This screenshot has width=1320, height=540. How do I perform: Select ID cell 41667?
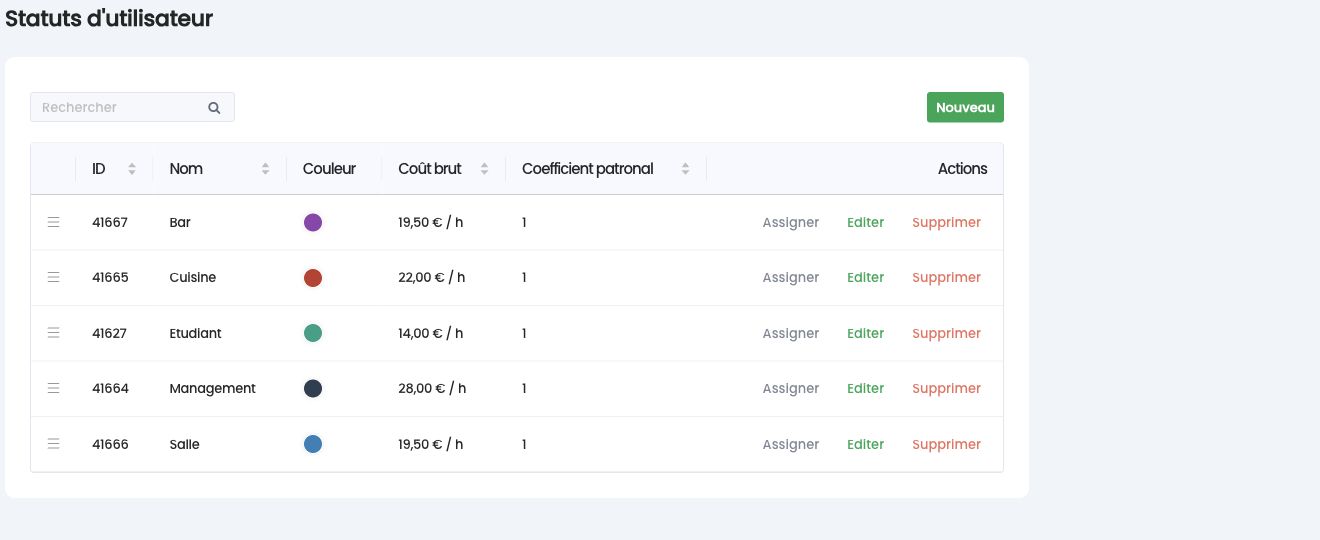click(x=110, y=222)
